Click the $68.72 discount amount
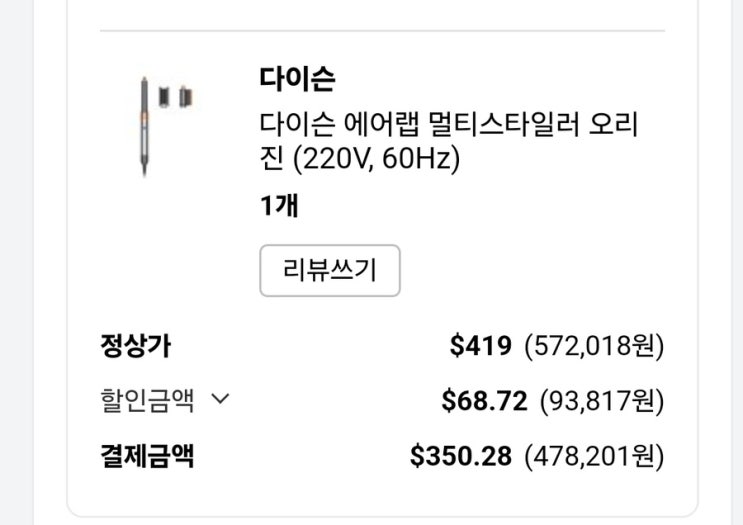Image resolution: width=743 pixels, height=525 pixels. click(x=484, y=401)
